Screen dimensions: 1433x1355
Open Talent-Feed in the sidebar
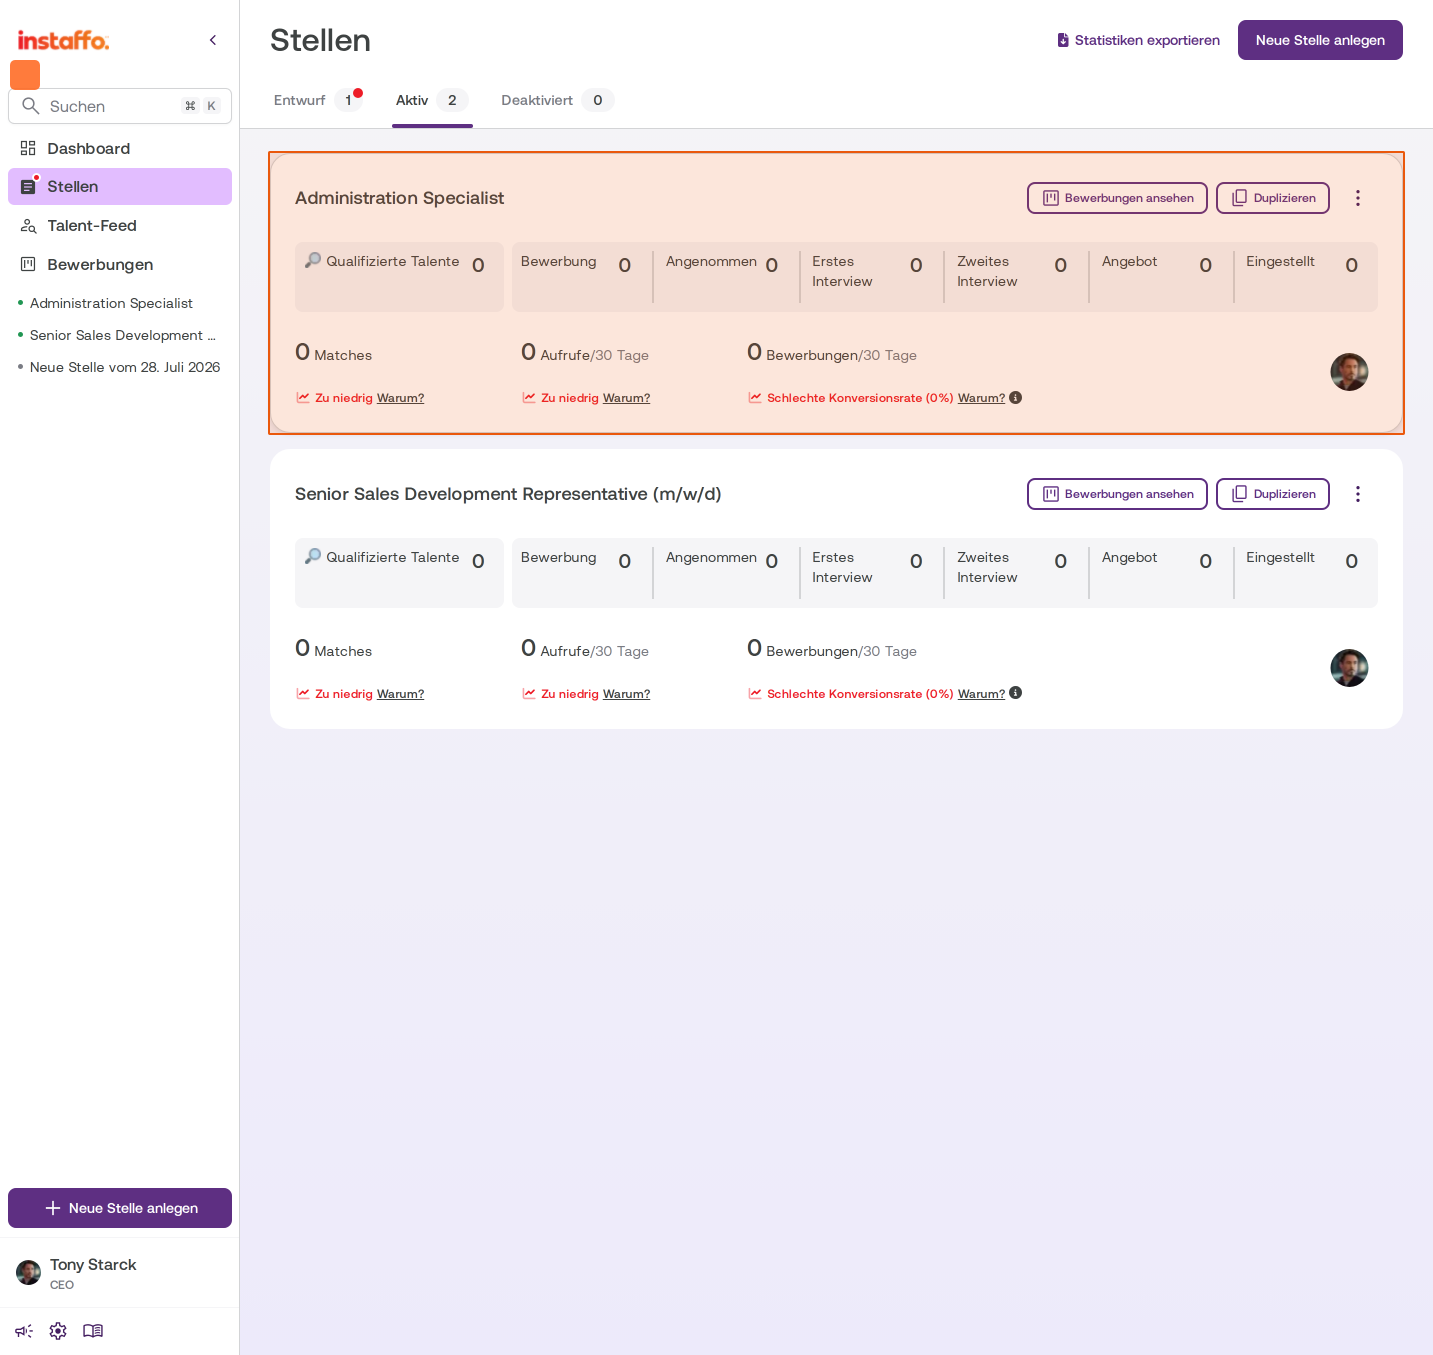point(120,225)
